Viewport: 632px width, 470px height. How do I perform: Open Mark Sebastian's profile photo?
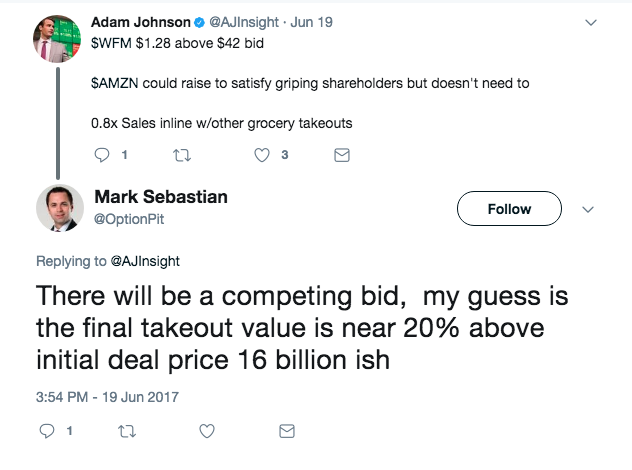(60, 208)
